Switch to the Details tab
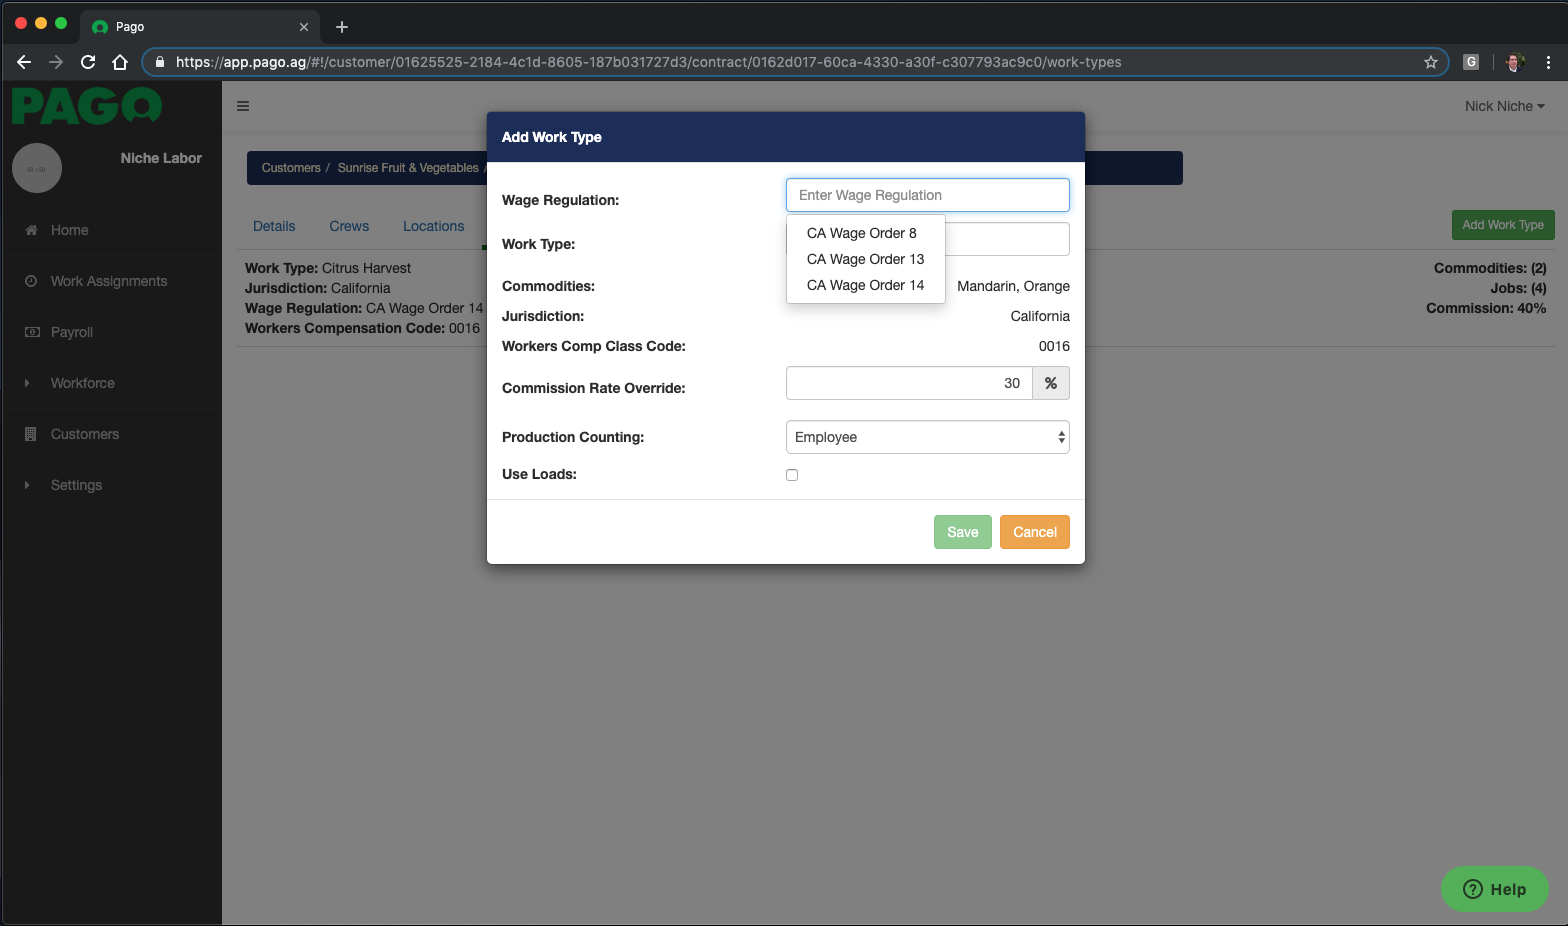Image resolution: width=1568 pixels, height=926 pixels. click(x=274, y=226)
